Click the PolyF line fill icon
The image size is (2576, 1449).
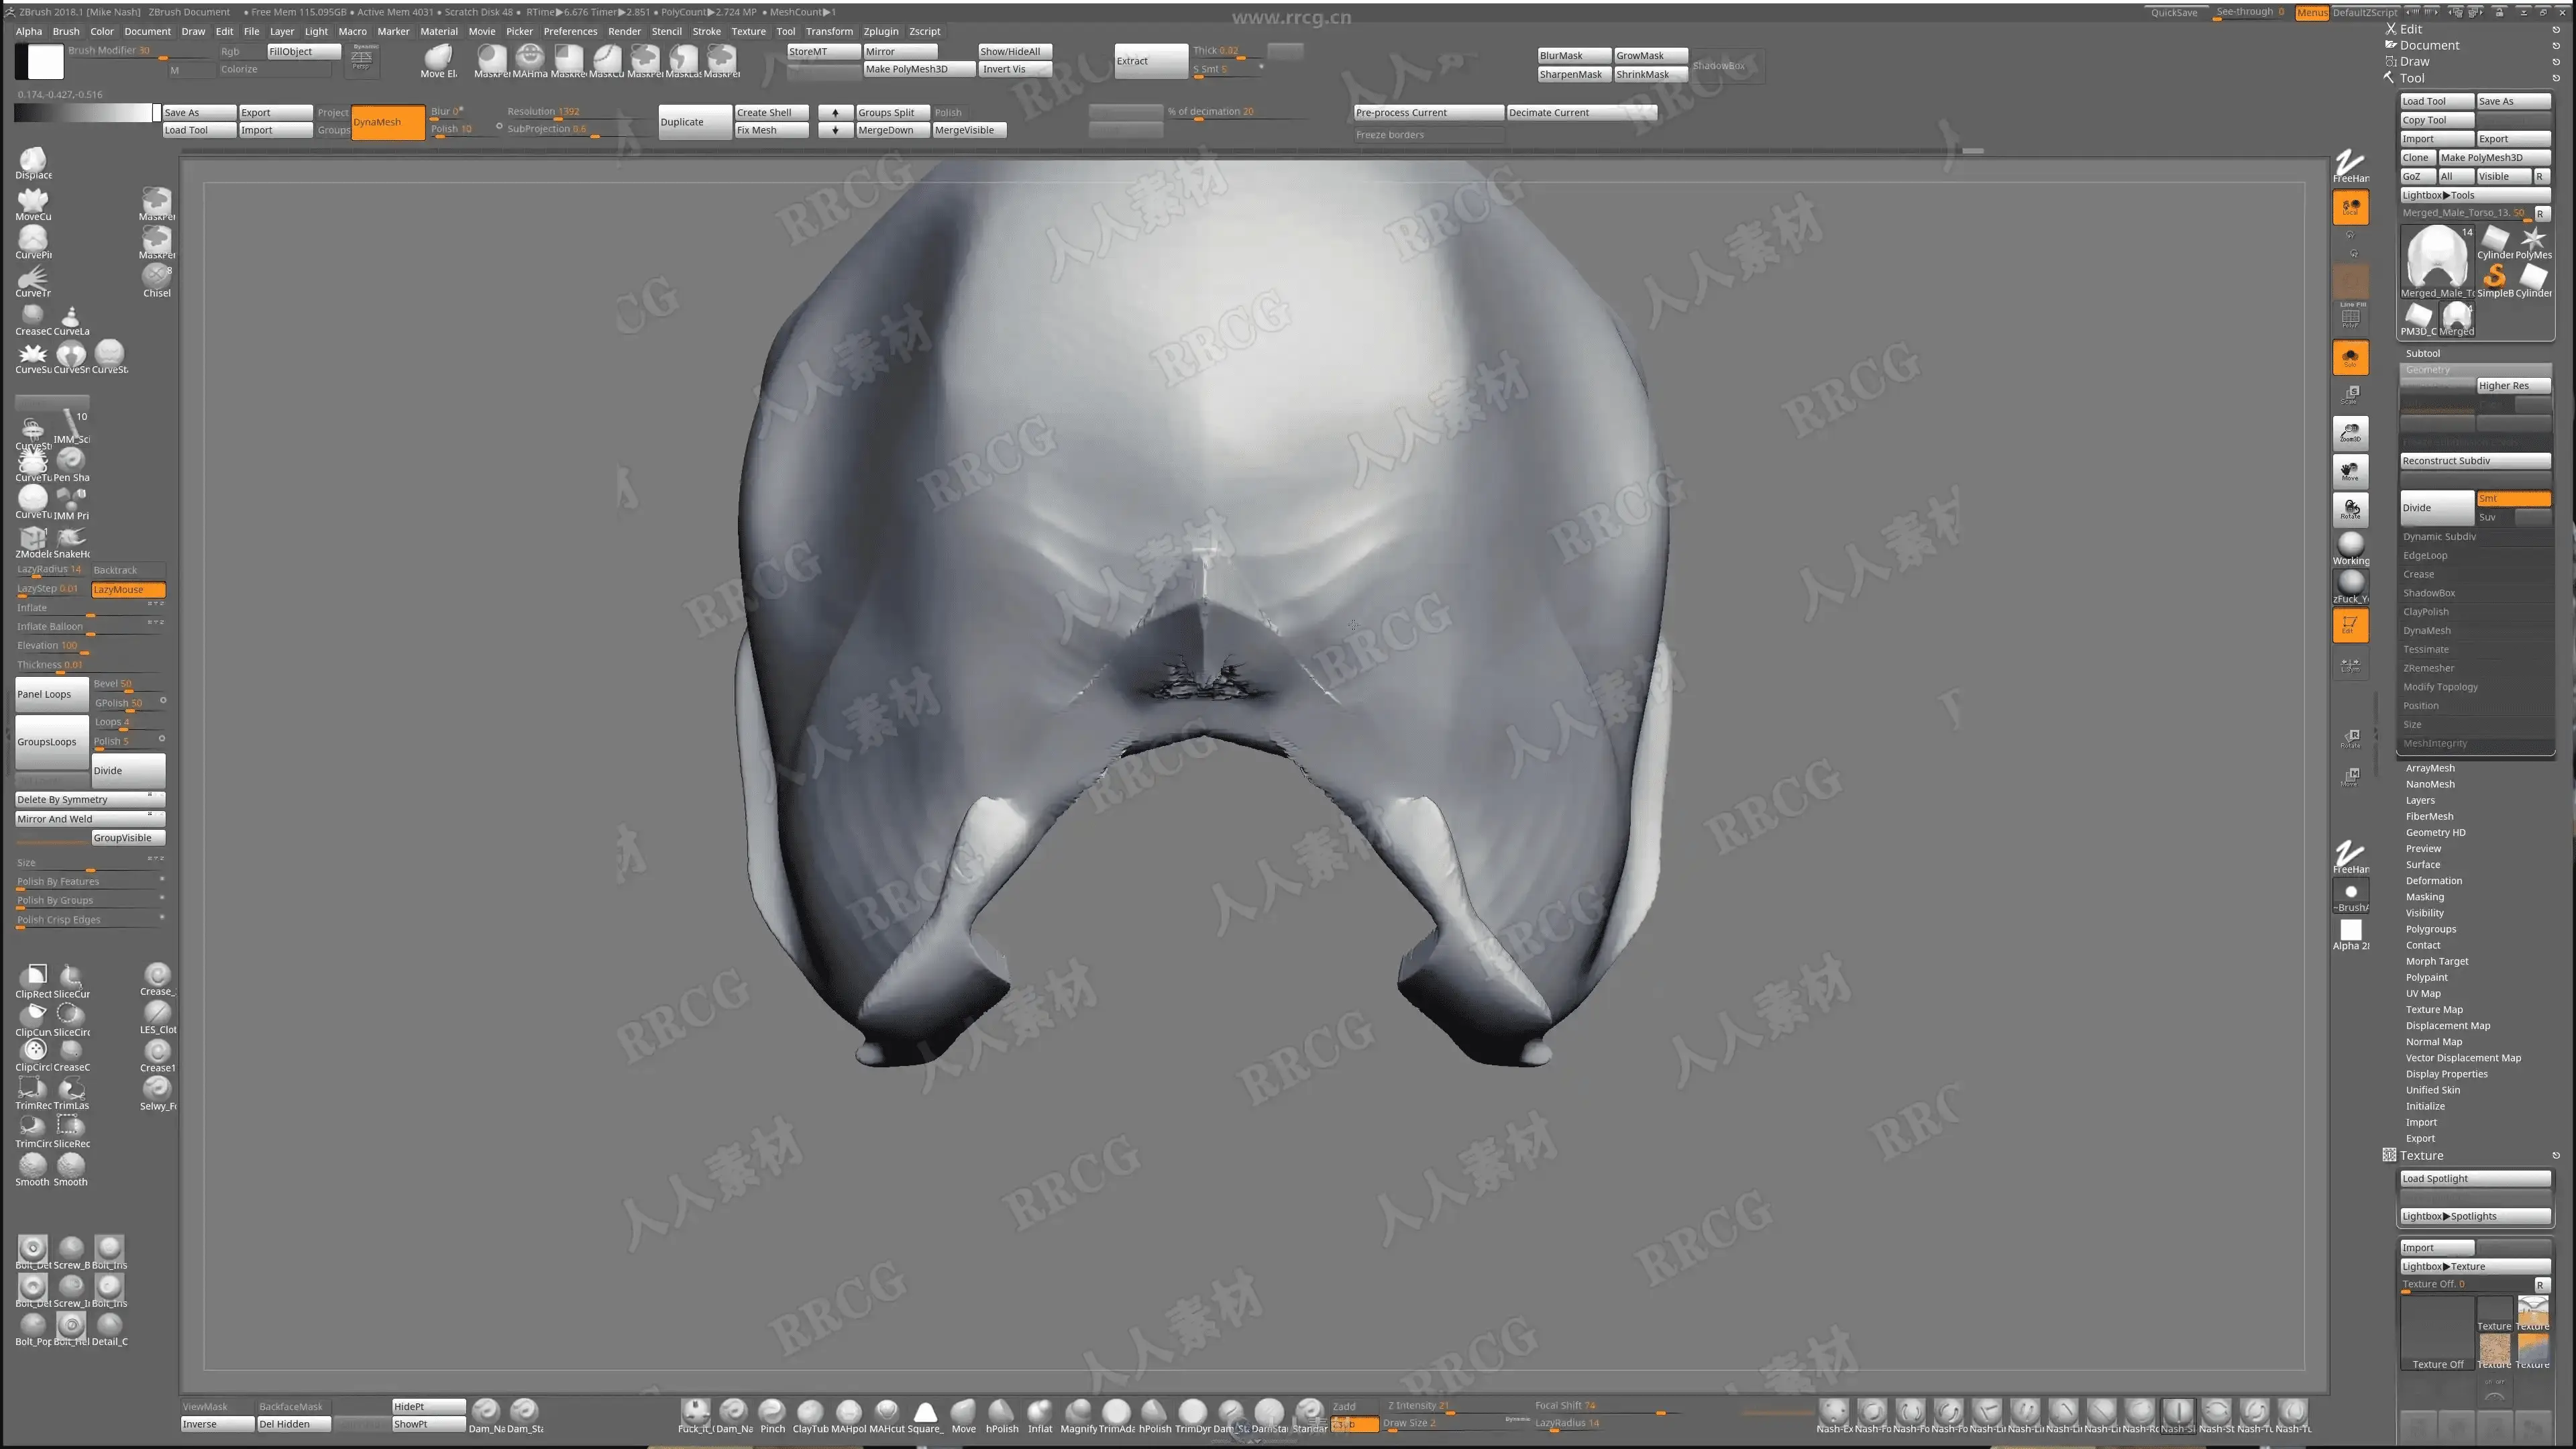[2350, 317]
